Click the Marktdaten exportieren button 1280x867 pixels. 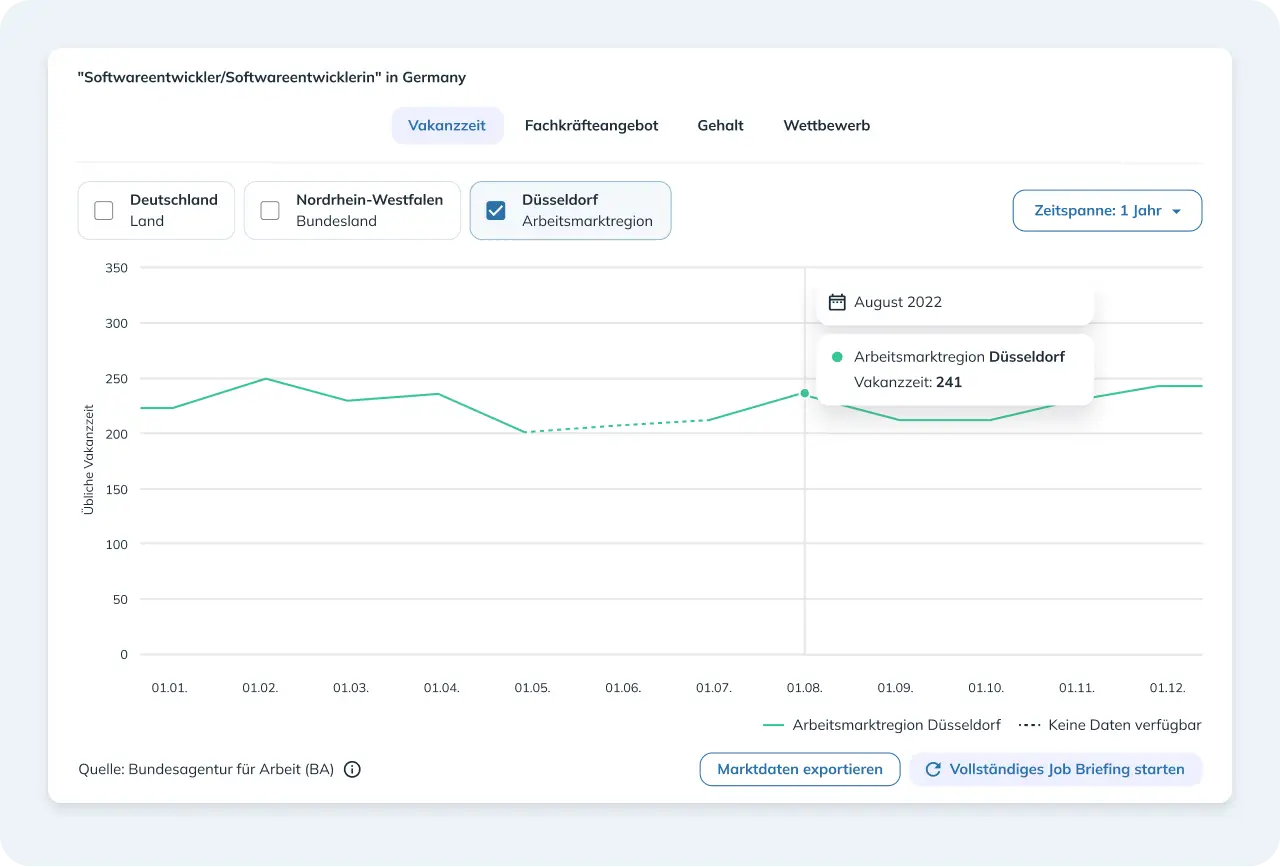(800, 769)
